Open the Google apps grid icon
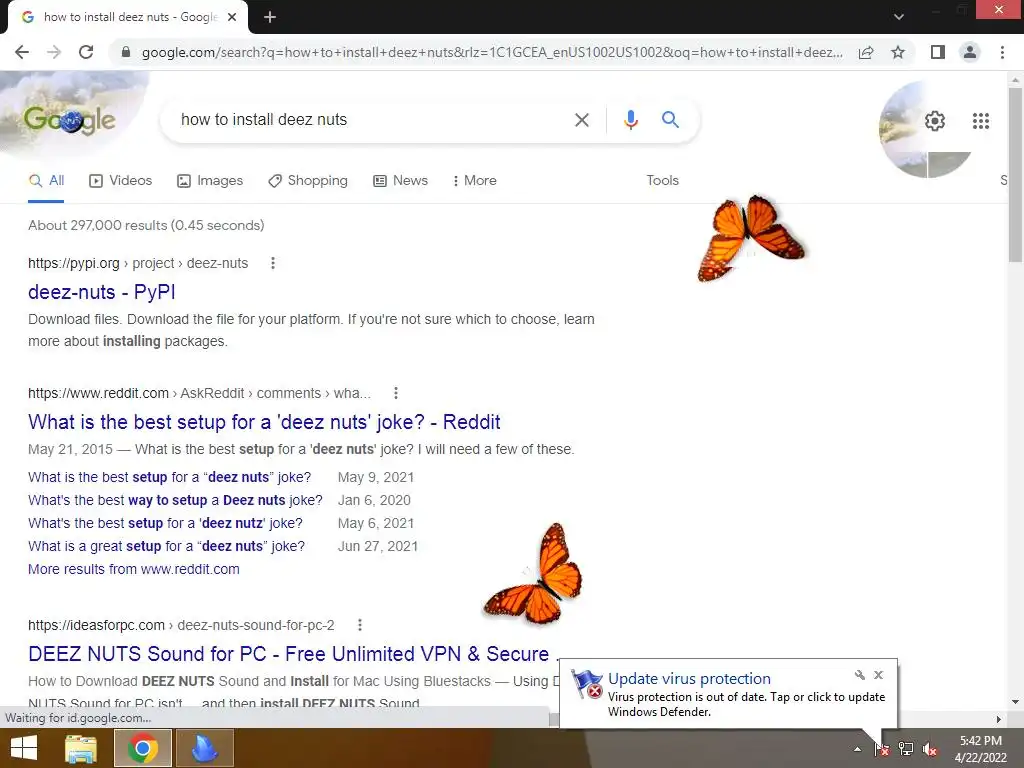The image size is (1024, 768). pyautogui.click(x=981, y=121)
